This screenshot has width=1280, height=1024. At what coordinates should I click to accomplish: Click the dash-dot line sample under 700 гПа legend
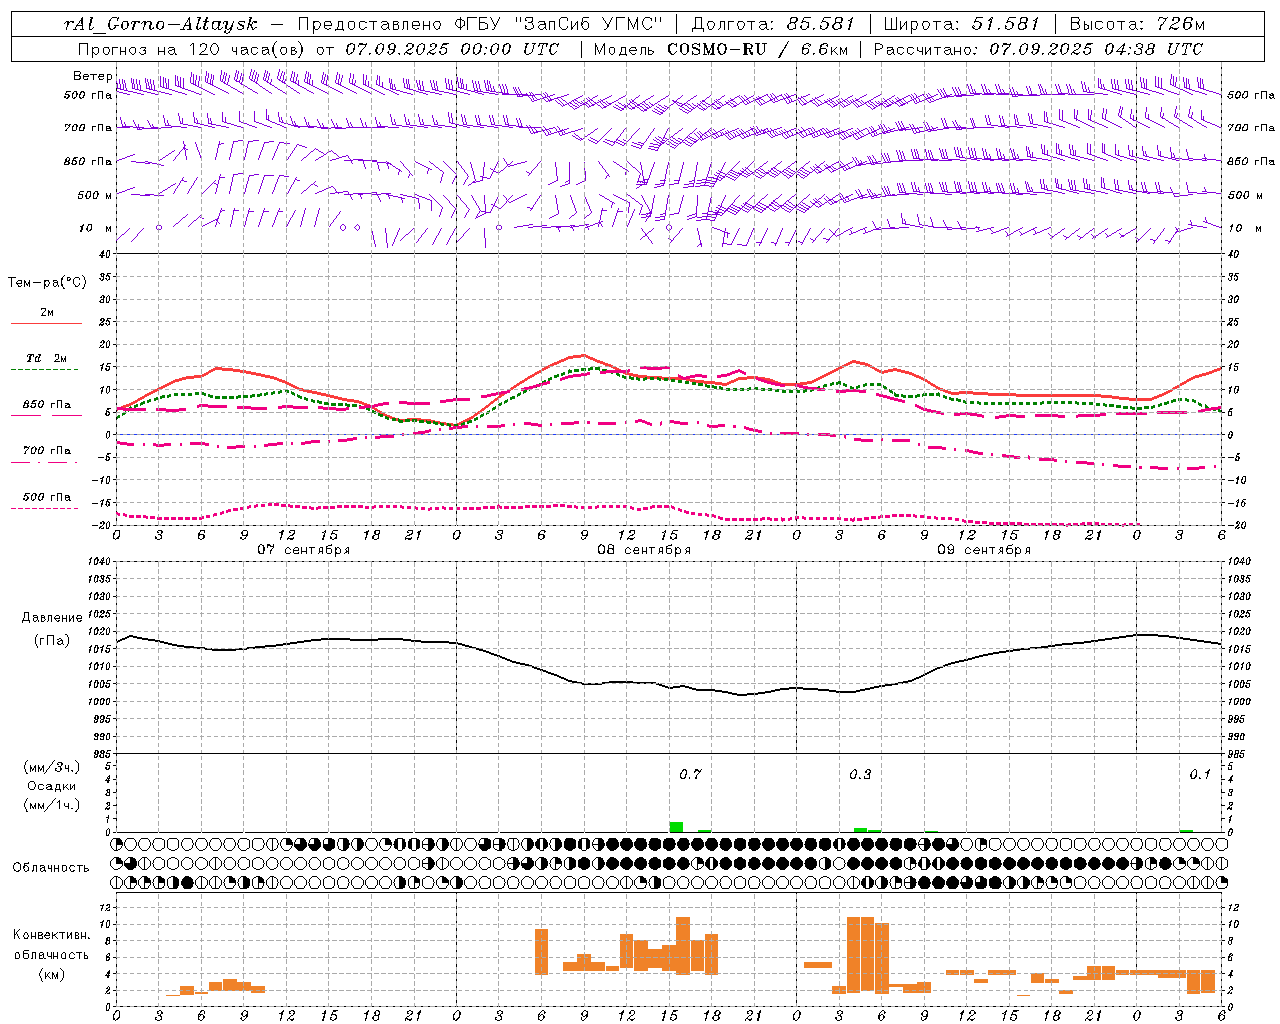pos(46,462)
